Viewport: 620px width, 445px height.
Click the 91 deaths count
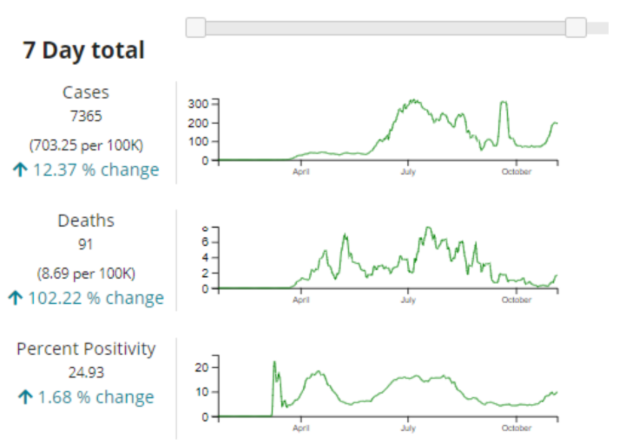point(86,244)
